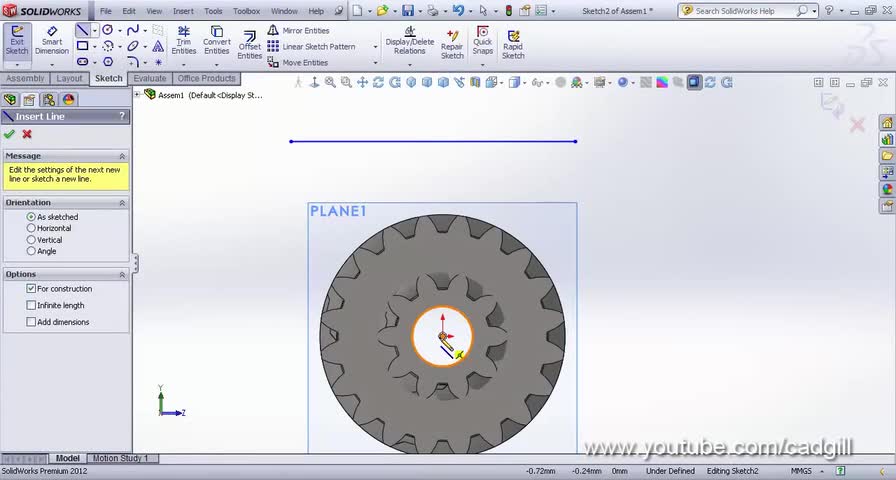The height and width of the screenshot is (480, 896).
Task: Collapse the Options section
Action: (x=122, y=274)
